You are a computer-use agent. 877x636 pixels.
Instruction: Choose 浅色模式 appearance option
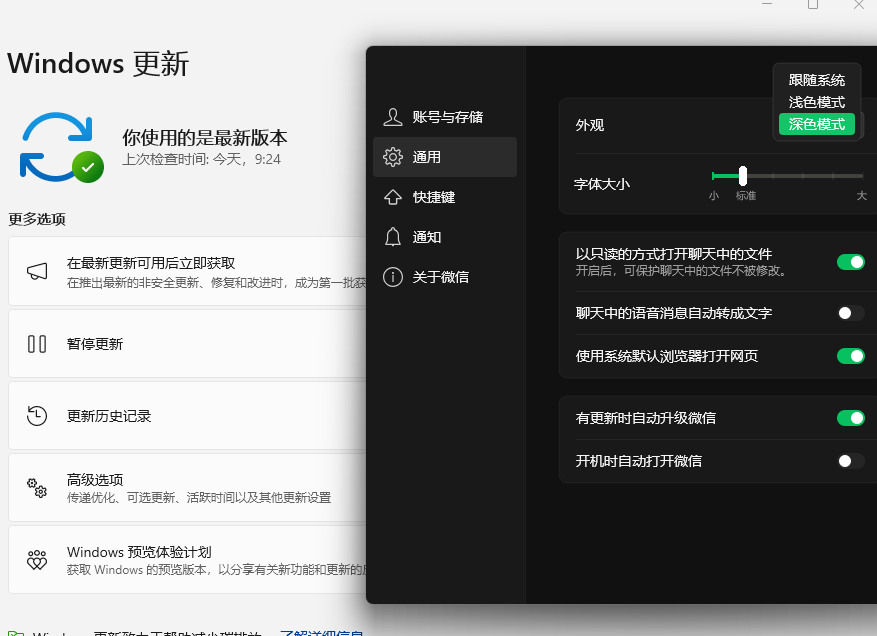point(817,102)
